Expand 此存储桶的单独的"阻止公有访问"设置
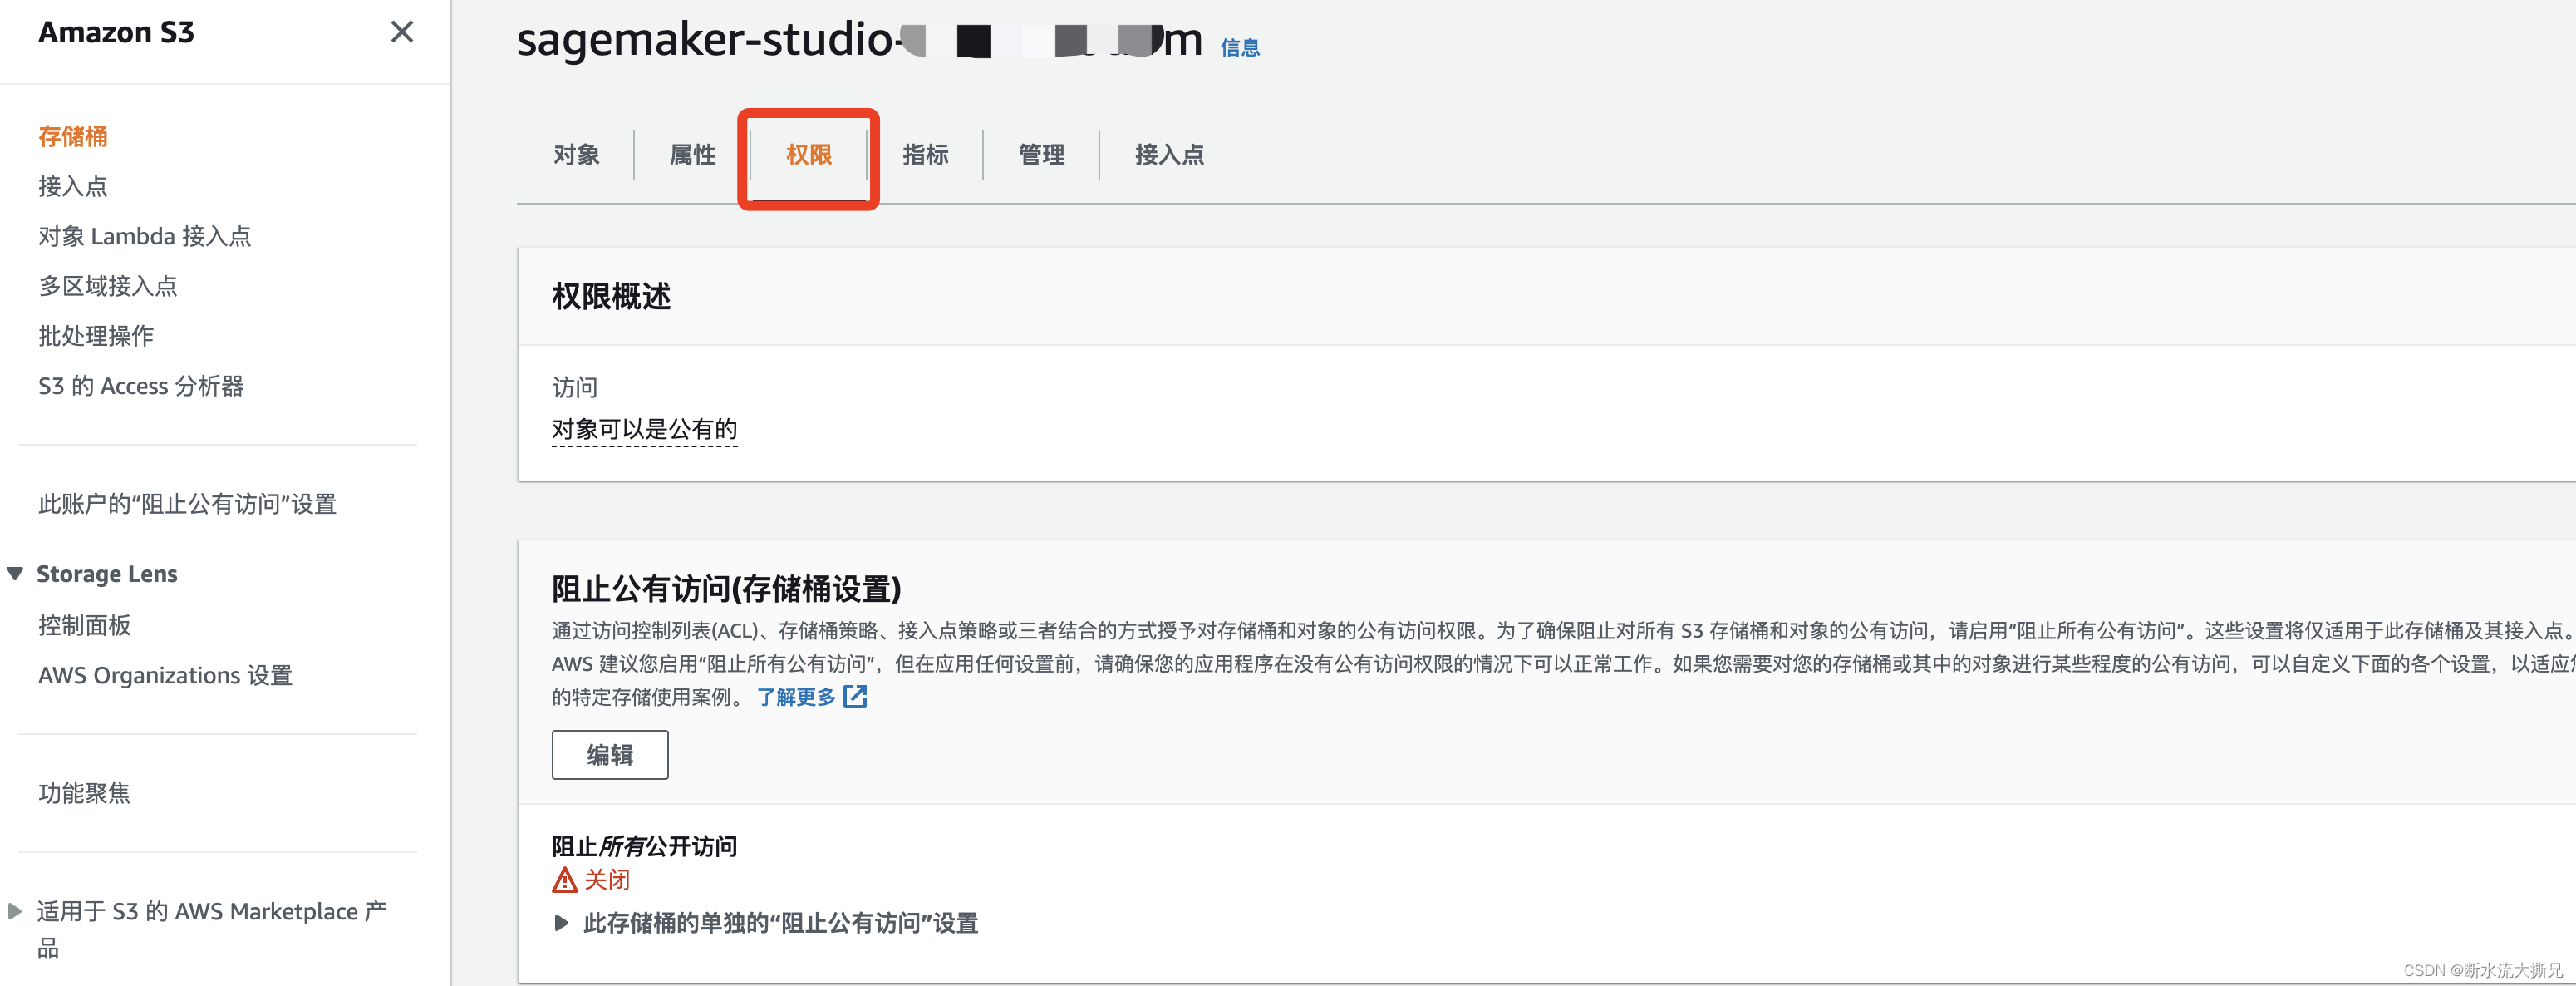Viewport: 2576px width, 986px height. pyautogui.click(x=765, y=923)
